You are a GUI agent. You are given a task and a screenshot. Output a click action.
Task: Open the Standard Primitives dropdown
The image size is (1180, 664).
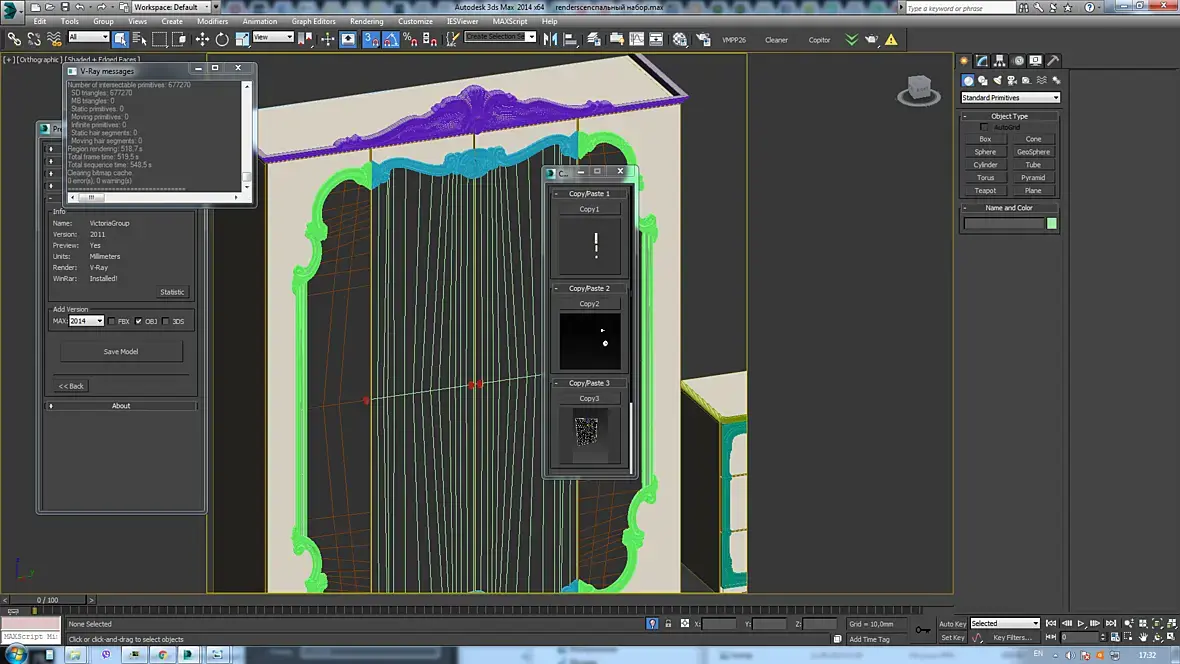click(x=1010, y=98)
